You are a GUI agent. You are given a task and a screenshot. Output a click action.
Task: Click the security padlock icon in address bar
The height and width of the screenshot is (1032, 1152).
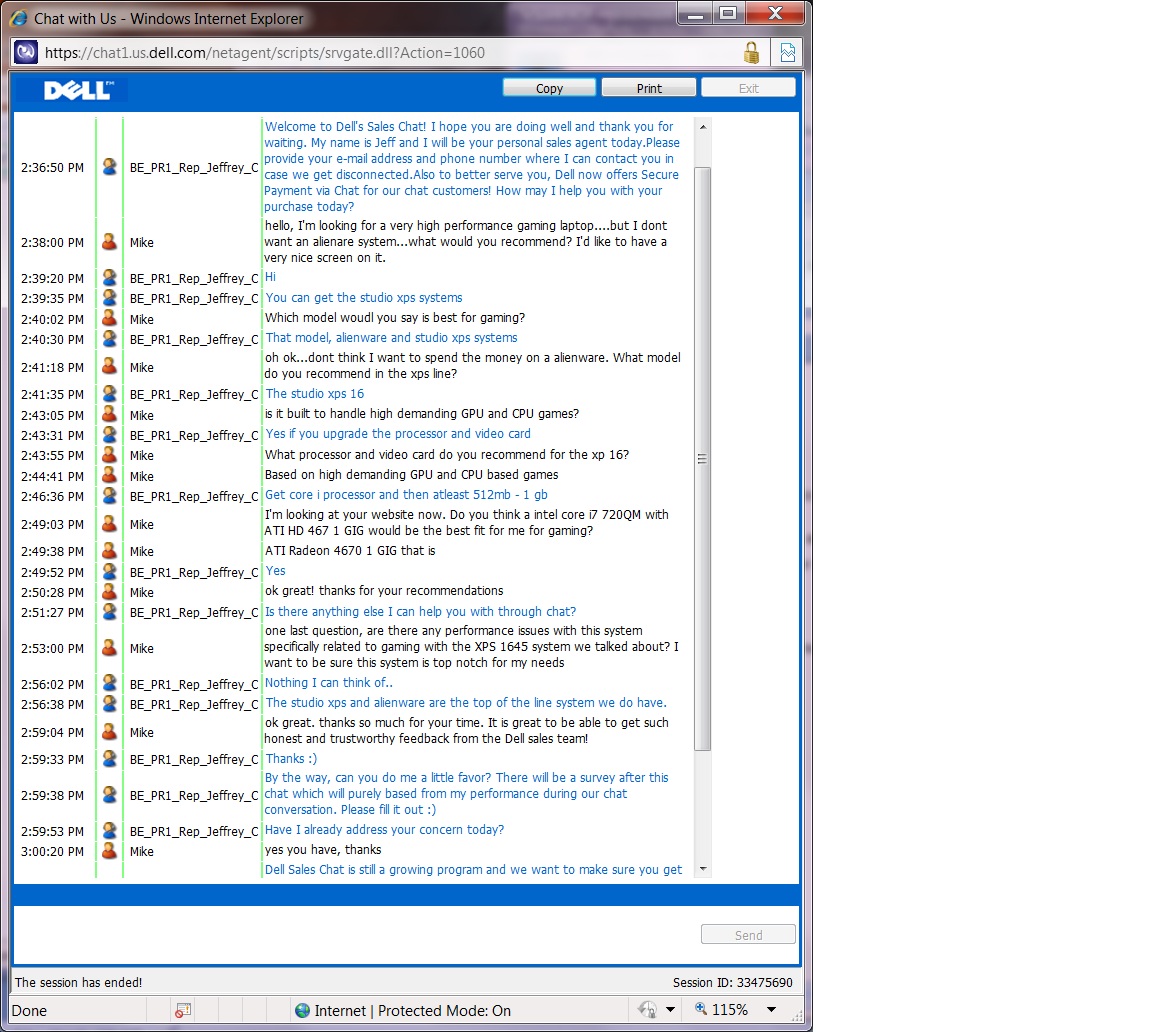751,52
